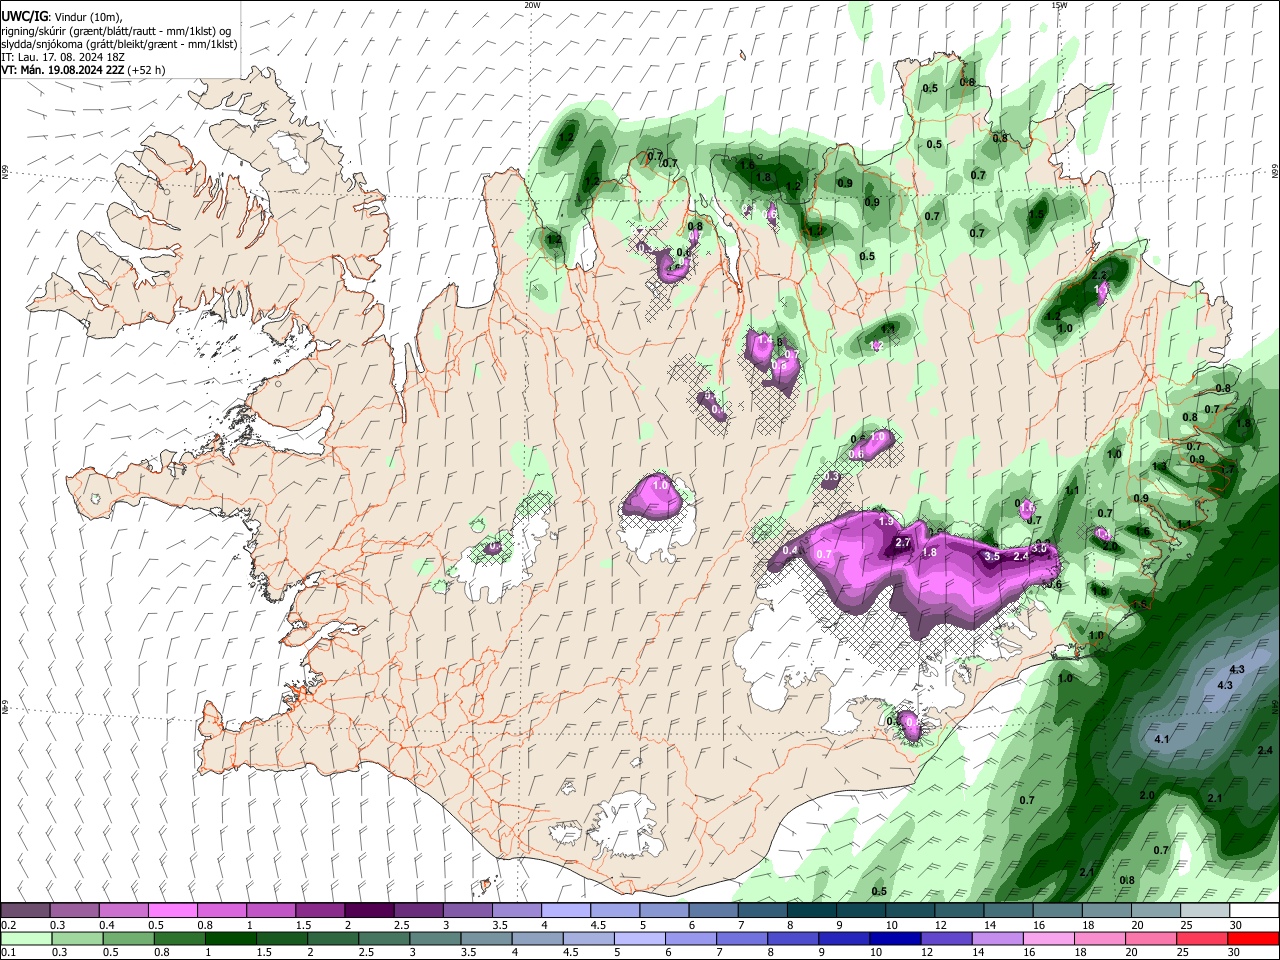Click the brightest pink 0.5–0.8 swatch in the upper legend row
This screenshot has height=960, width=1280.
click(x=172, y=910)
